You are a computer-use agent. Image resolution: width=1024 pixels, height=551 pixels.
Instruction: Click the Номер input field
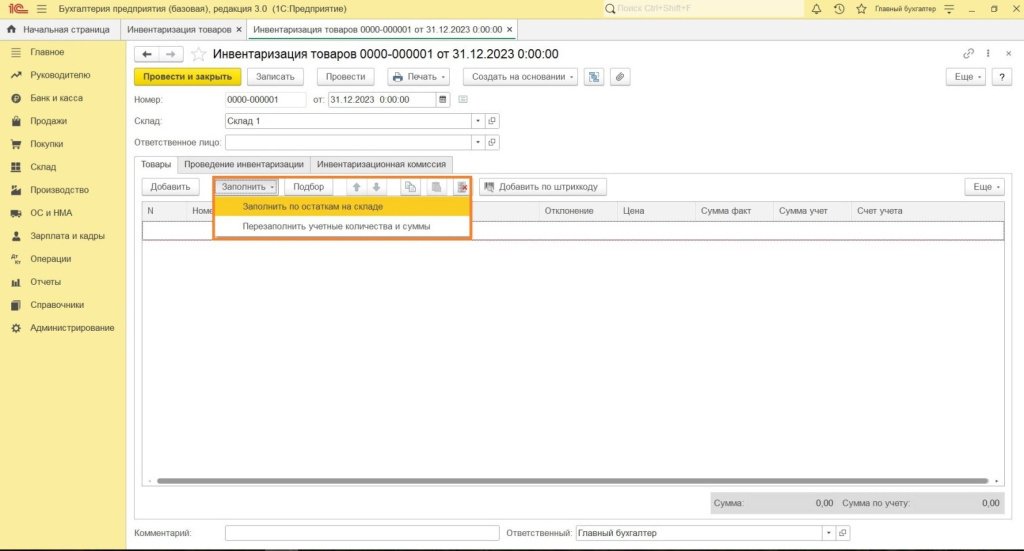pos(265,100)
